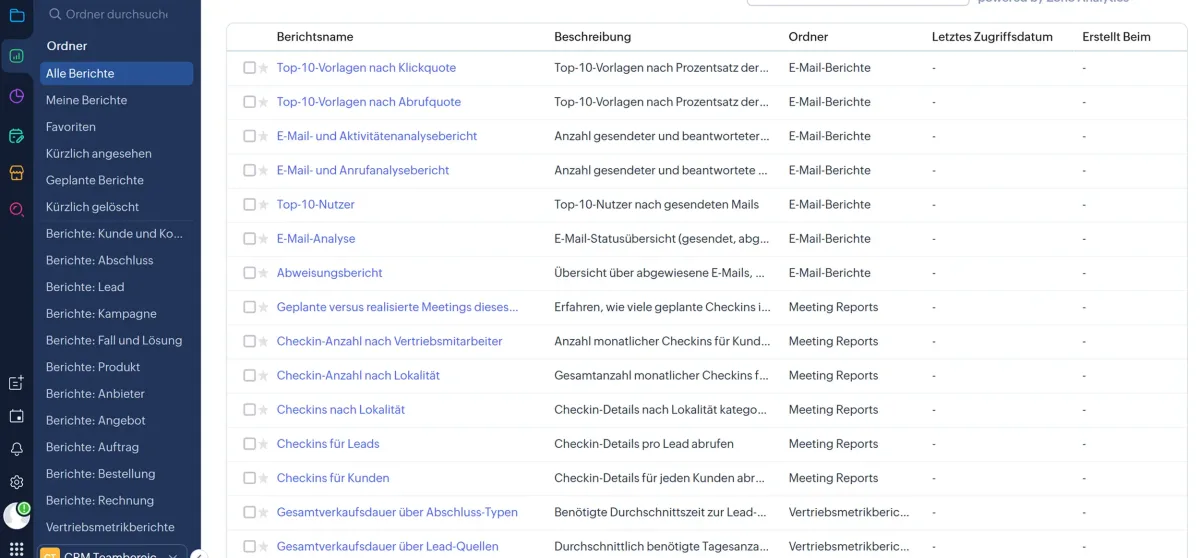Open the E-Mail-Analyse report link
The height and width of the screenshot is (558, 1200).
316,239
